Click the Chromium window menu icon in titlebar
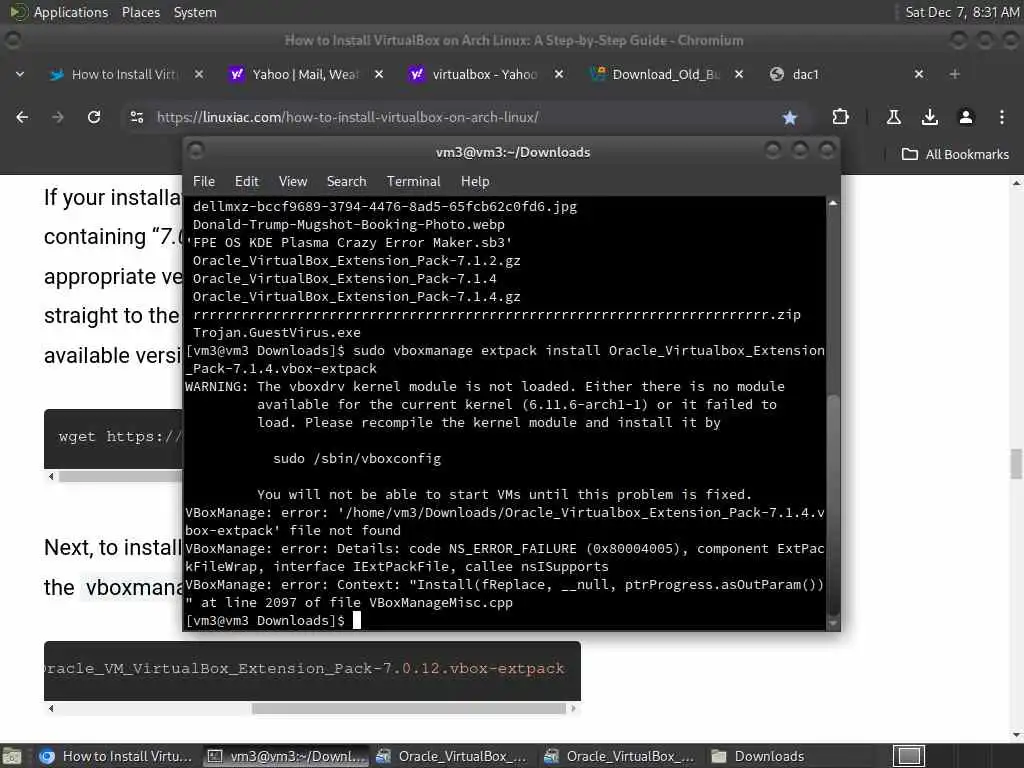Screen dimensions: 1024x768 (x=13, y=40)
